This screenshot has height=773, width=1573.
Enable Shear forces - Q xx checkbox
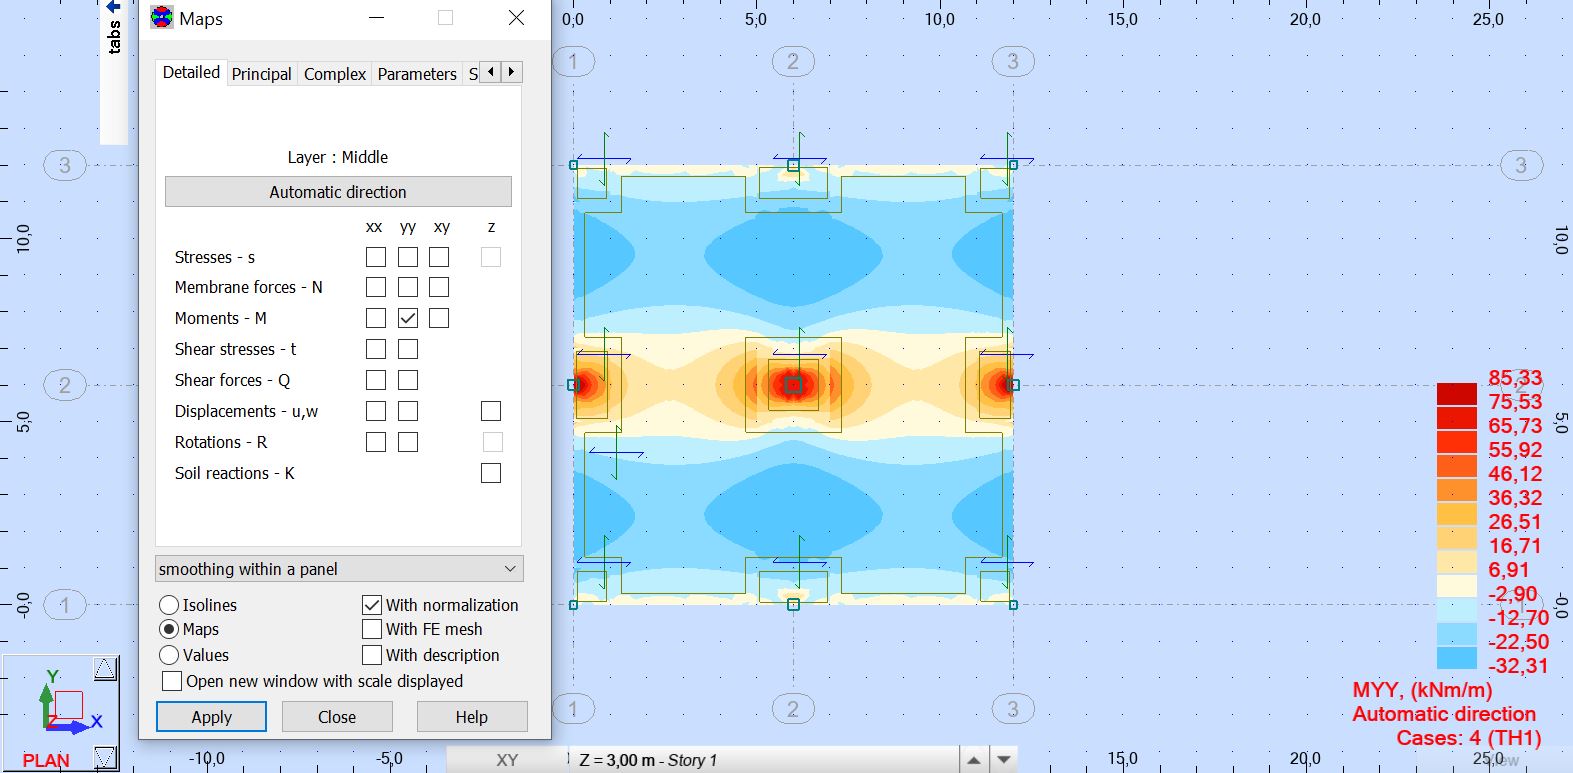(x=376, y=380)
